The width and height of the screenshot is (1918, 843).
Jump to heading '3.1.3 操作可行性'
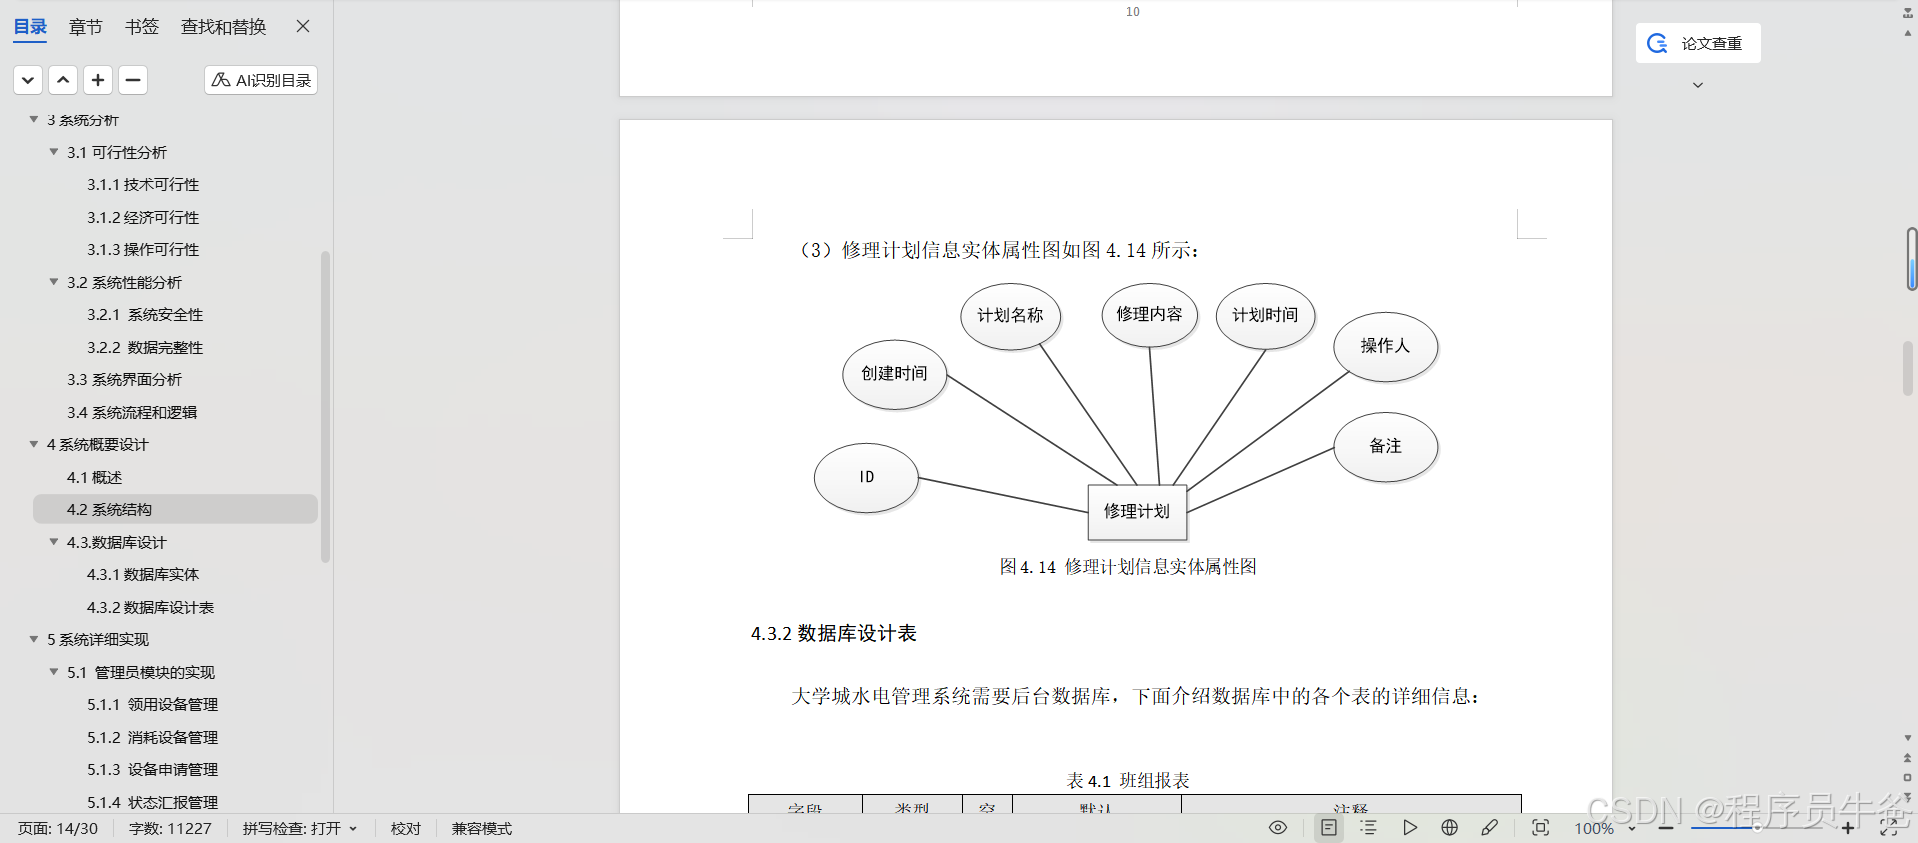point(143,250)
